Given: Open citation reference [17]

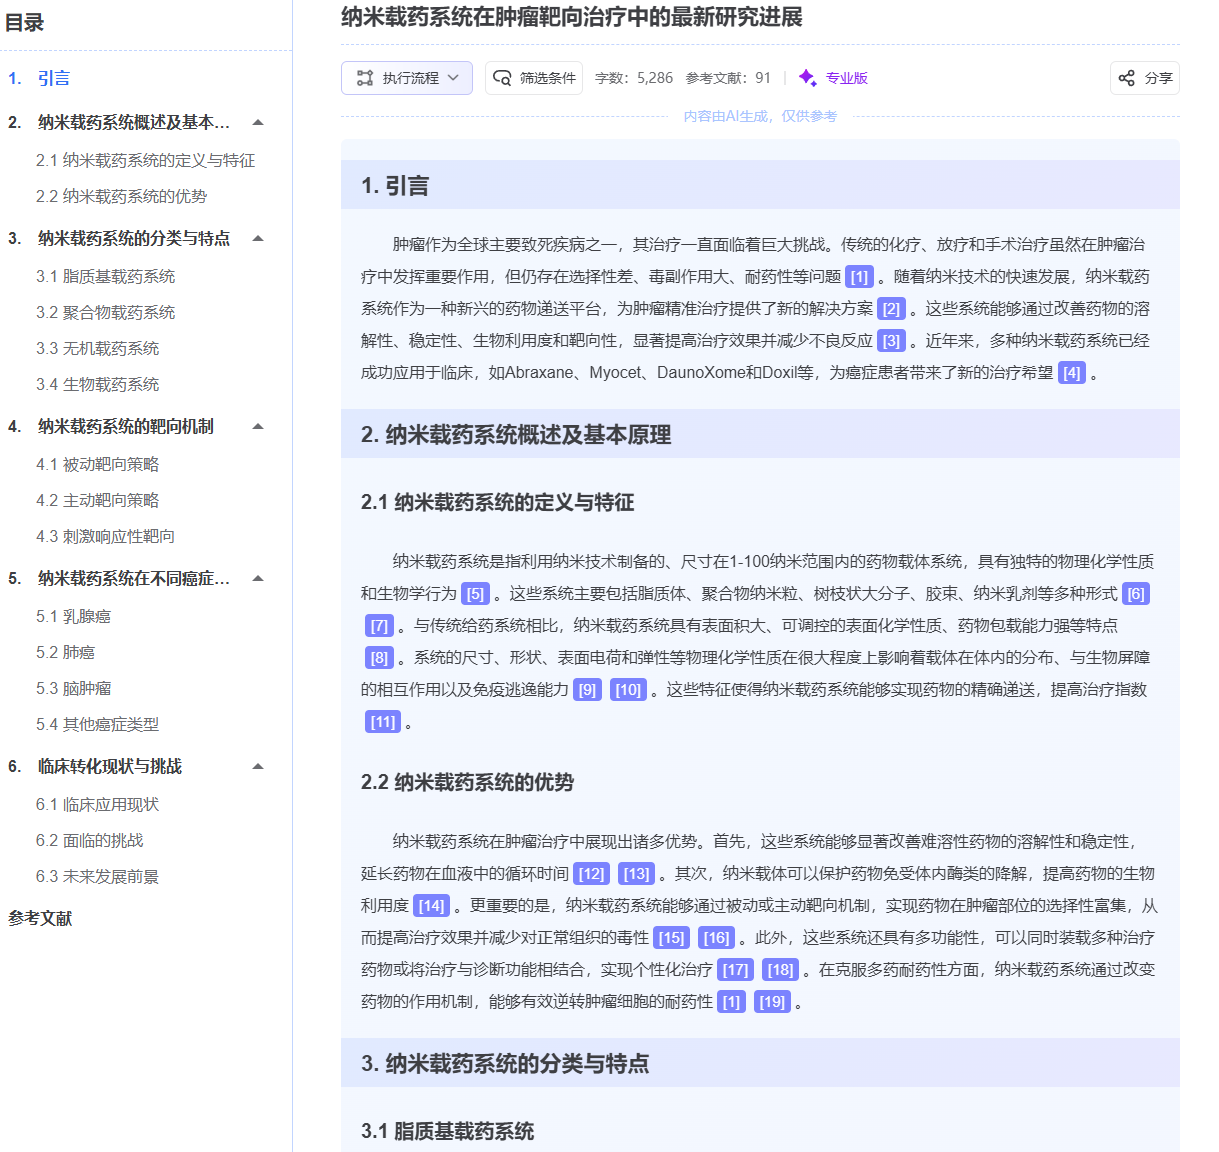Looking at the screenshot, I should (x=735, y=970).
